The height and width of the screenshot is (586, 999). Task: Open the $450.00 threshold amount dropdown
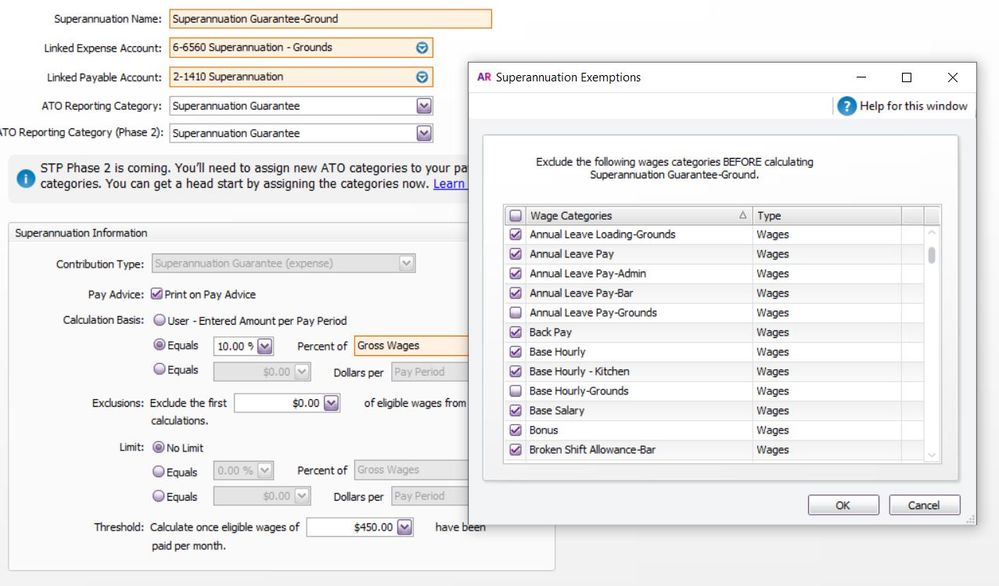click(404, 527)
